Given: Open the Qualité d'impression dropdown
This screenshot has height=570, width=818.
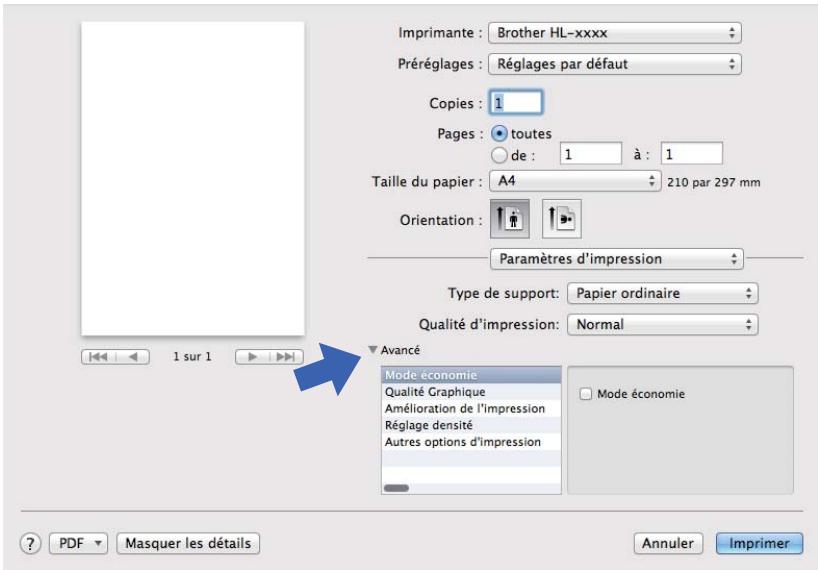Looking at the screenshot, I should tap(663, 324).
